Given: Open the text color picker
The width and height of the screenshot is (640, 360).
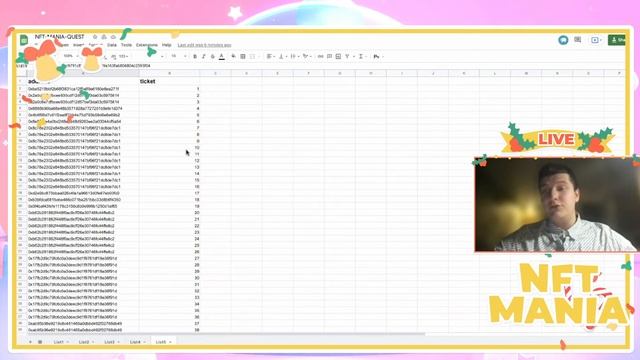Looking at the screenshot, I should click(x=222, y=56).
